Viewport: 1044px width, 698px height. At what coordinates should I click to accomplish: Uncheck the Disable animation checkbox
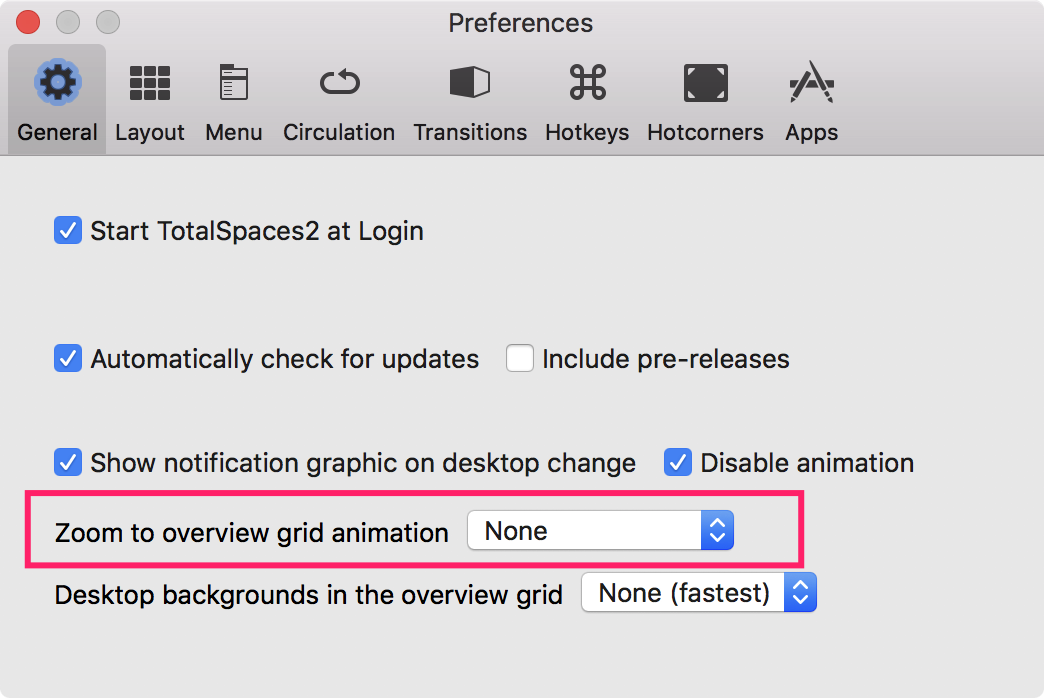pyautogui.click(x=678, y=463)
